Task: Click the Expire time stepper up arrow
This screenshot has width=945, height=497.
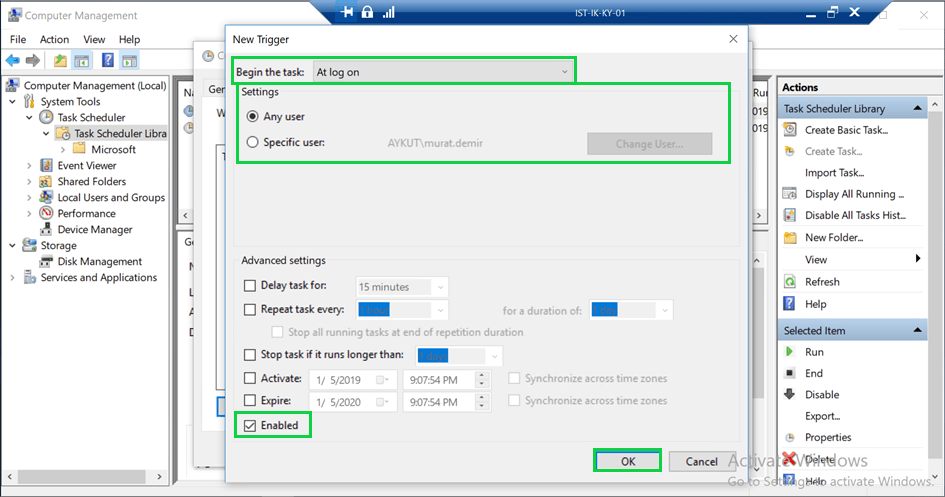Action: tap(482, 398)
